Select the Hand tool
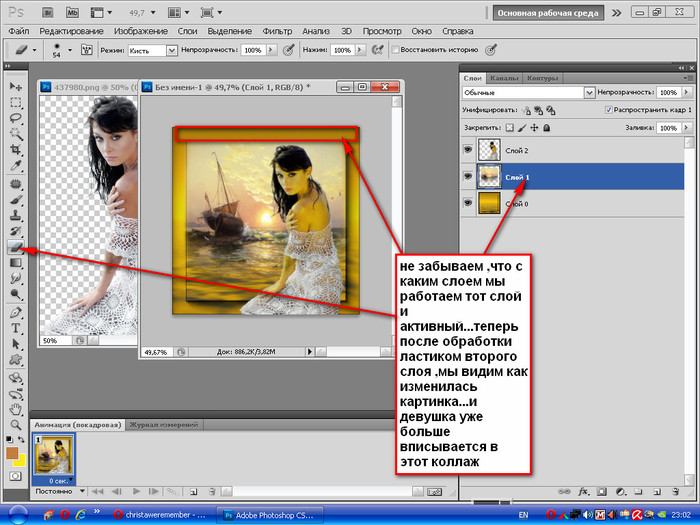Image resolution: width=700 pixels, height=525 pixels. pyautogui.click(x=16, y=409)
